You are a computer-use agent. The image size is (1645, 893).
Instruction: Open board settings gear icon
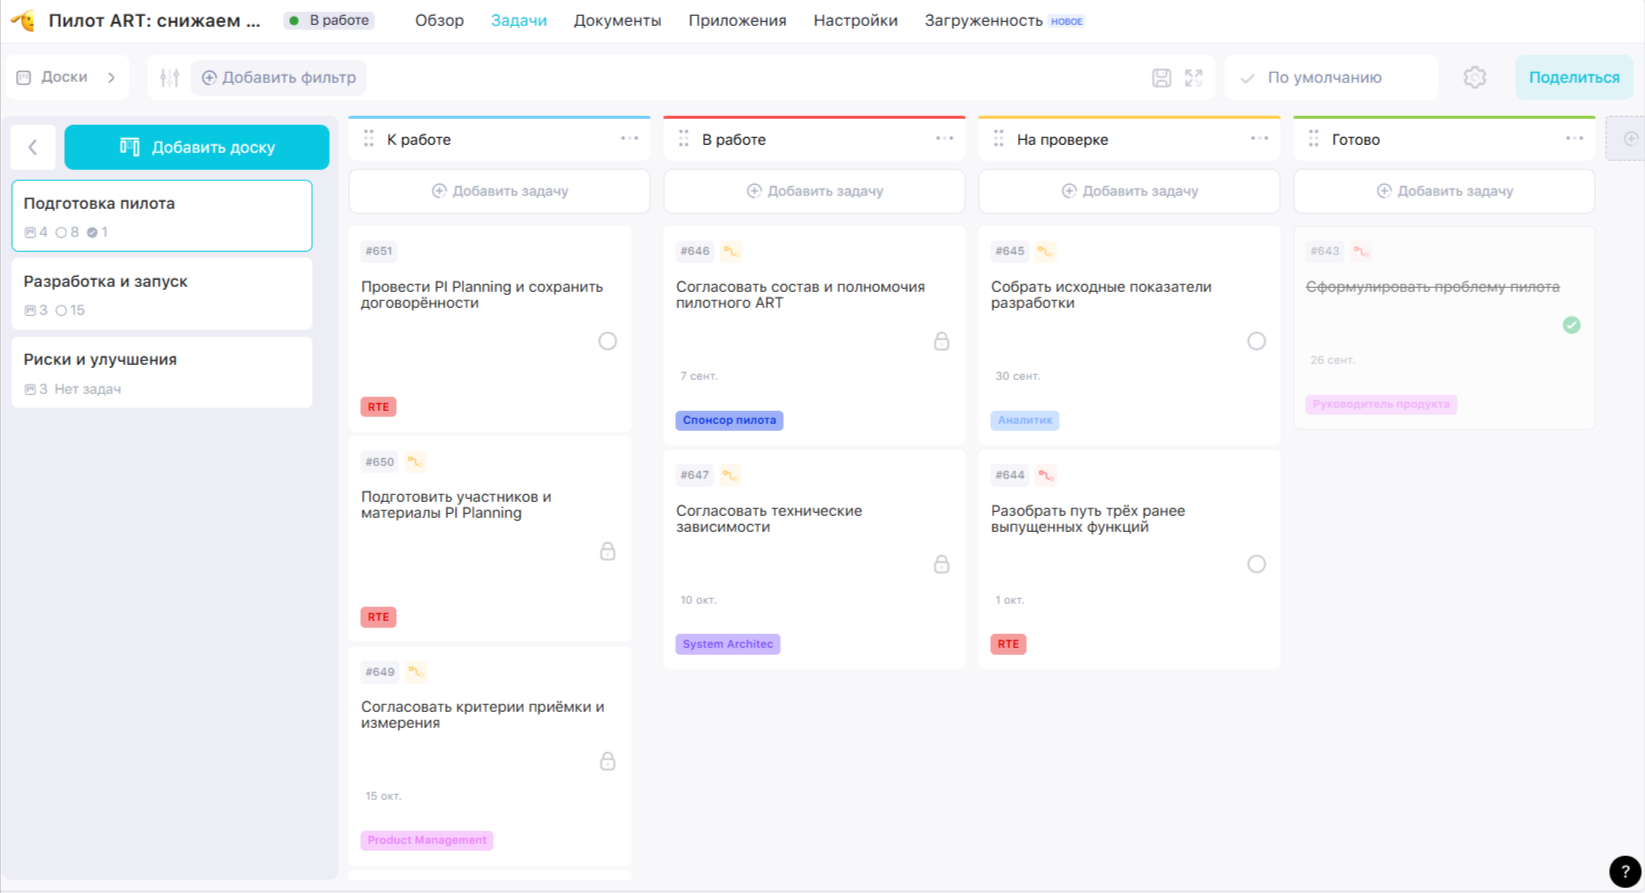pos(1475,77)
